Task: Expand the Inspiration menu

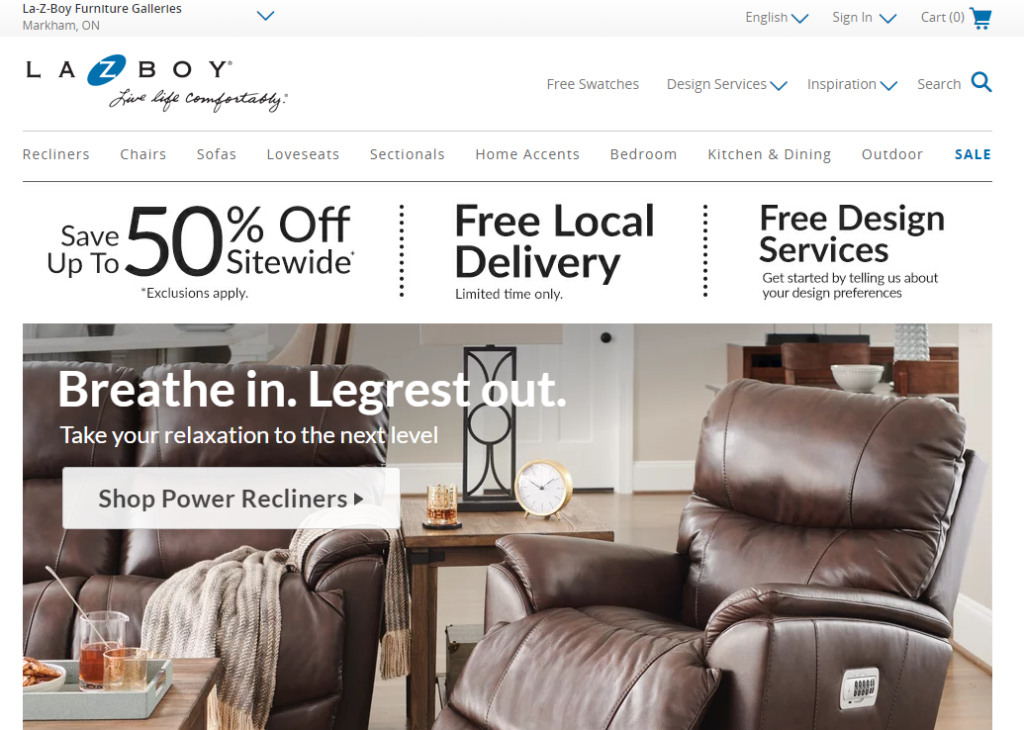Action: tap(852, 84)
